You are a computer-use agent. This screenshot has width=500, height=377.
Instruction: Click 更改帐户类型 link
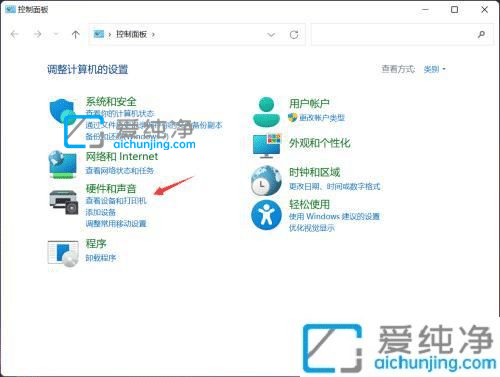[322, 117]
